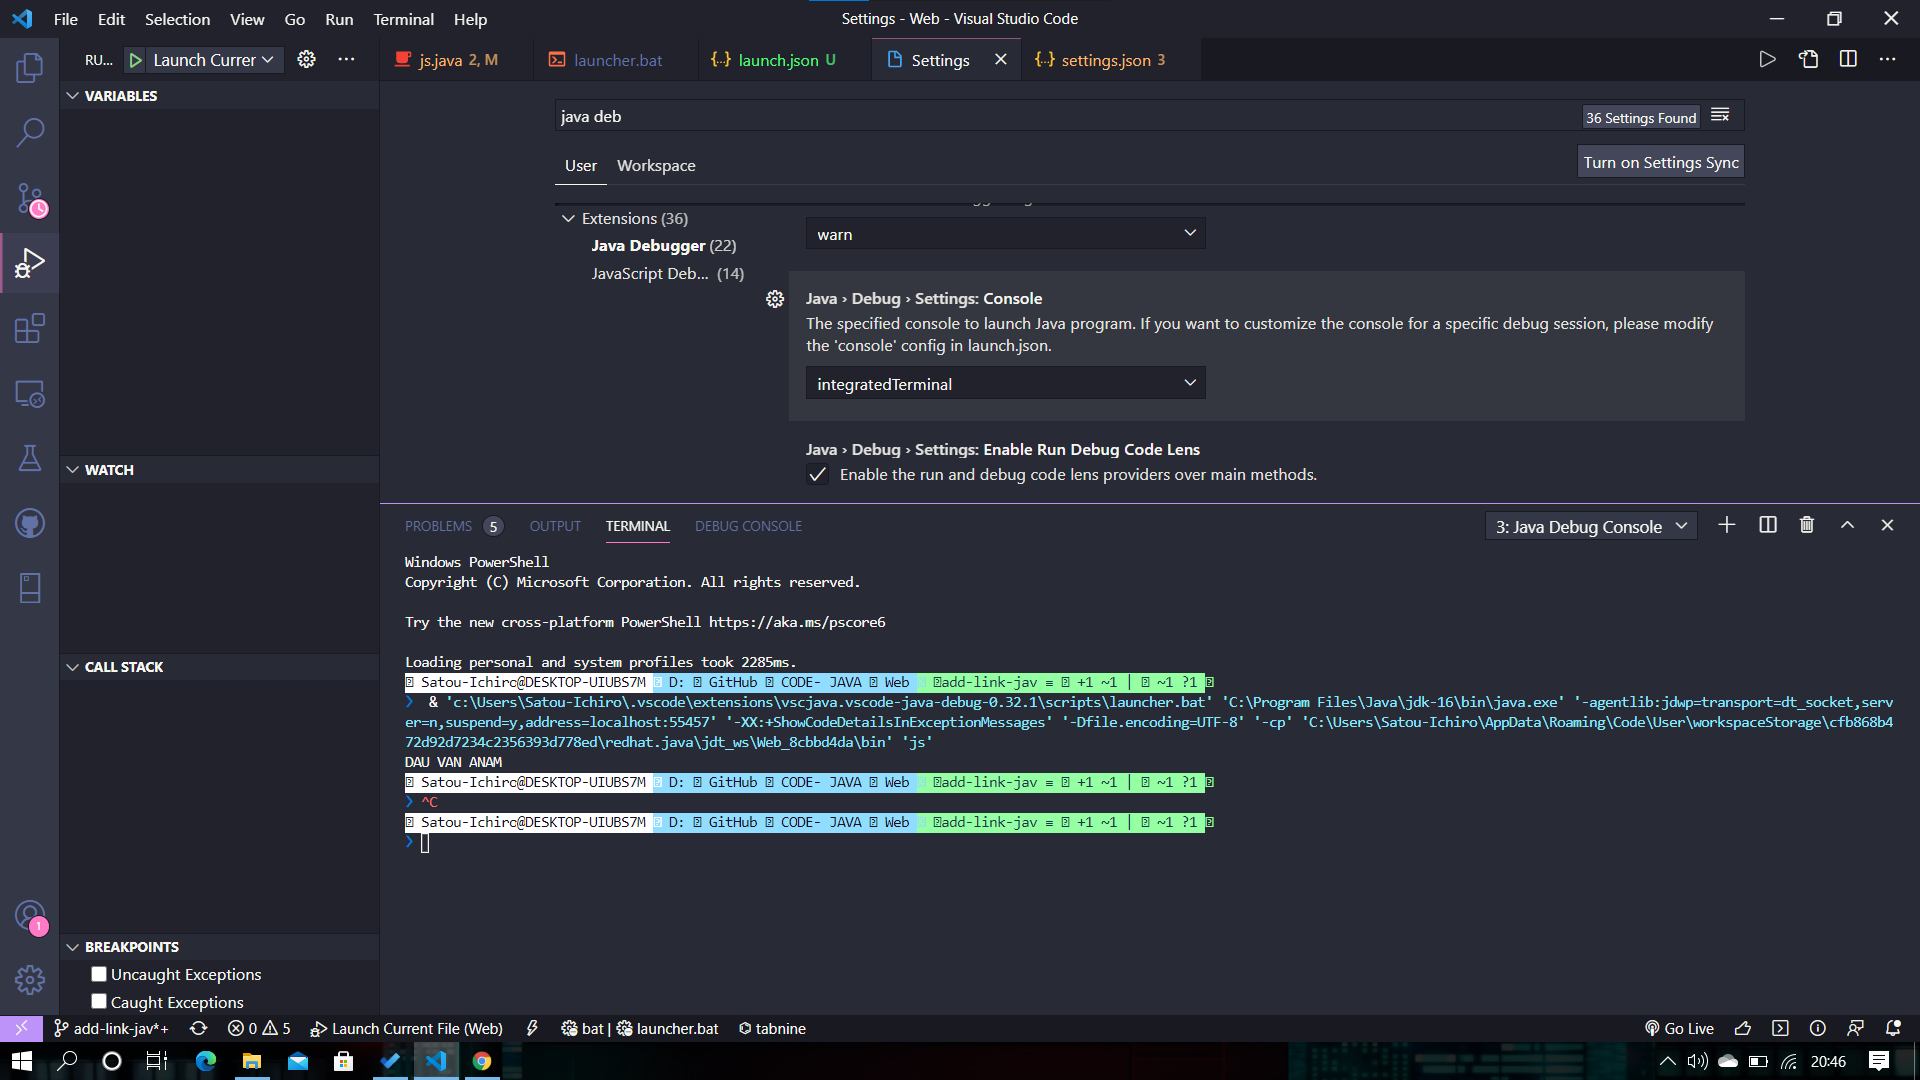Viewport: 1920px width, 1080px height.
Task: Close the terminal panel
Action: point(1887,526)
